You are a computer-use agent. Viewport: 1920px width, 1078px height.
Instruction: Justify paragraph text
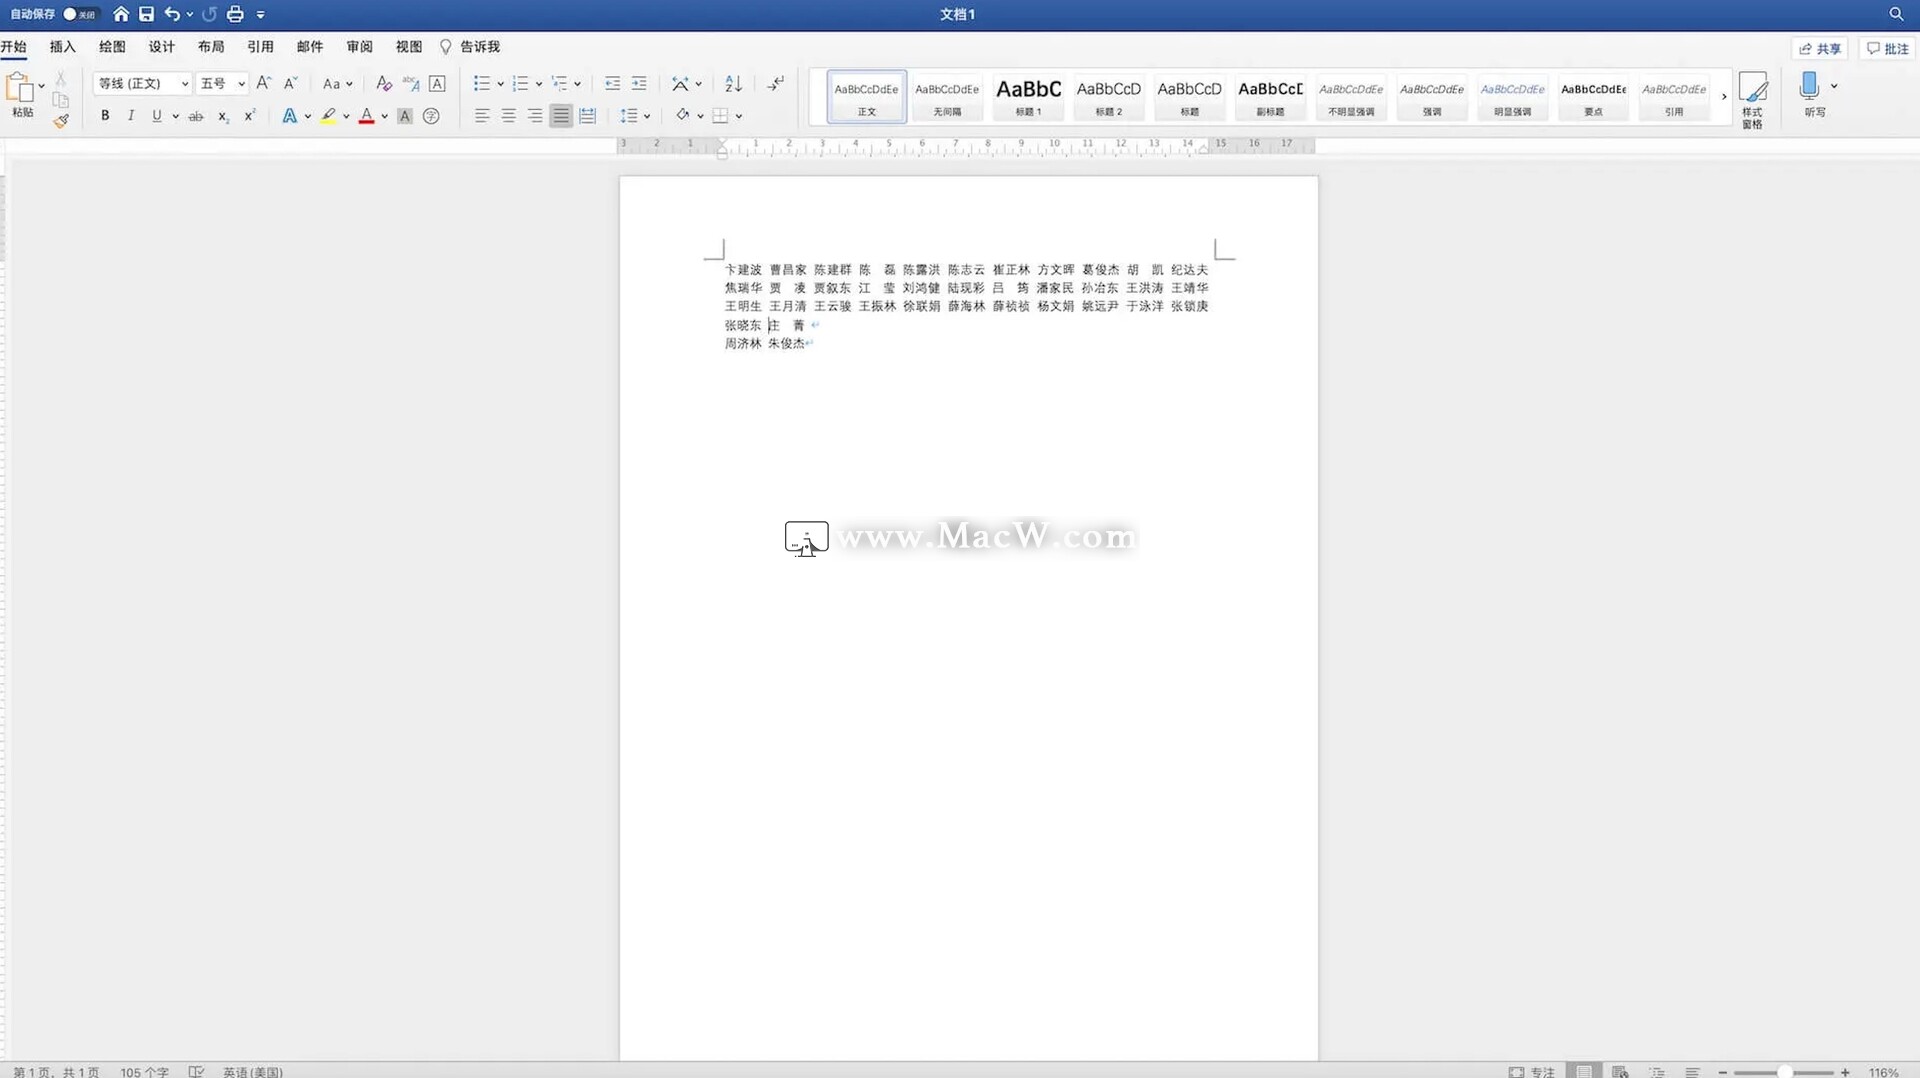point(561,116)
